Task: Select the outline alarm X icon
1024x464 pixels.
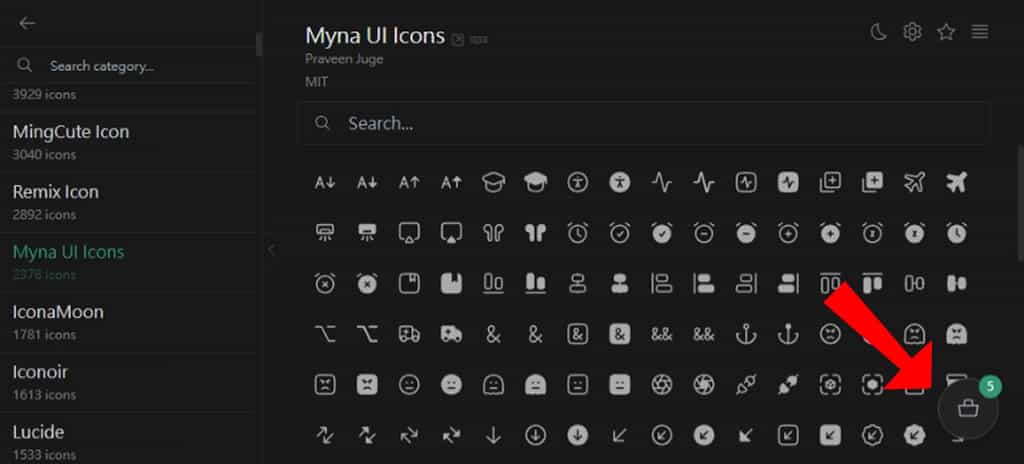Action: tap(325, 283)
